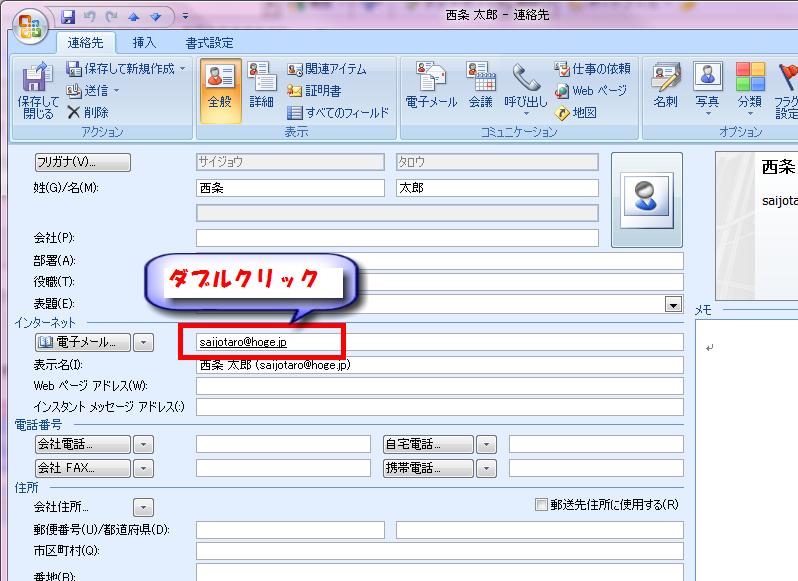The width and height of the screenshot is (798, 581).
Task: Check the mailing address (郵送先住所) checkbox
Action: tap(542, 505)
